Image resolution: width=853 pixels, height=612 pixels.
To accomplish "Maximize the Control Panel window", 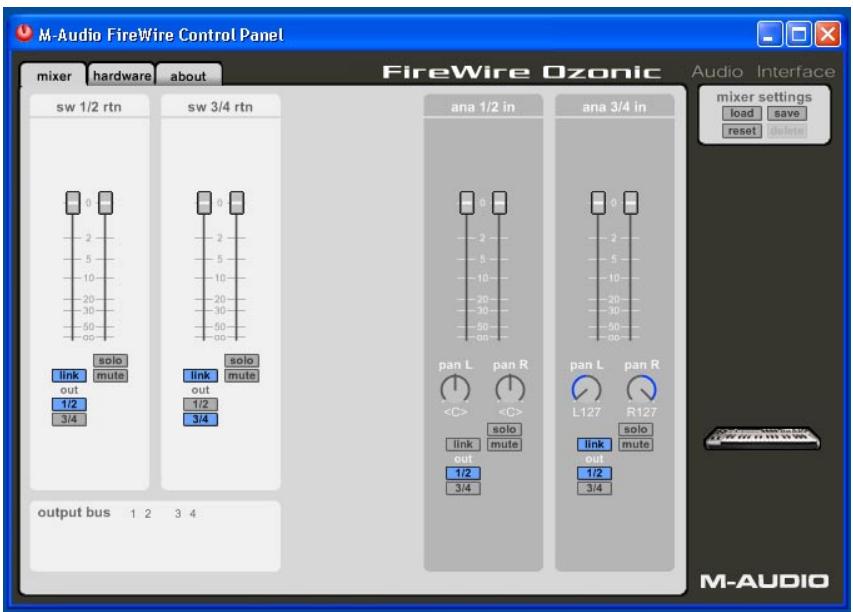I will pos(799,35).
